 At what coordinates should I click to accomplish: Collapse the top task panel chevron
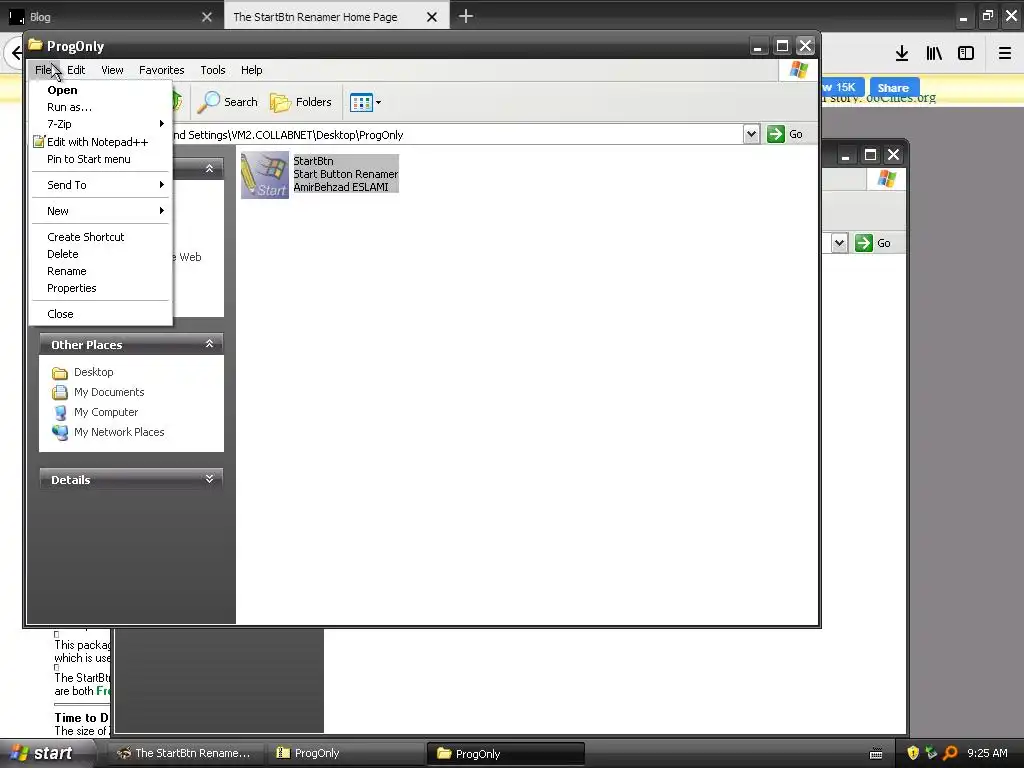(x=209, y=168)
